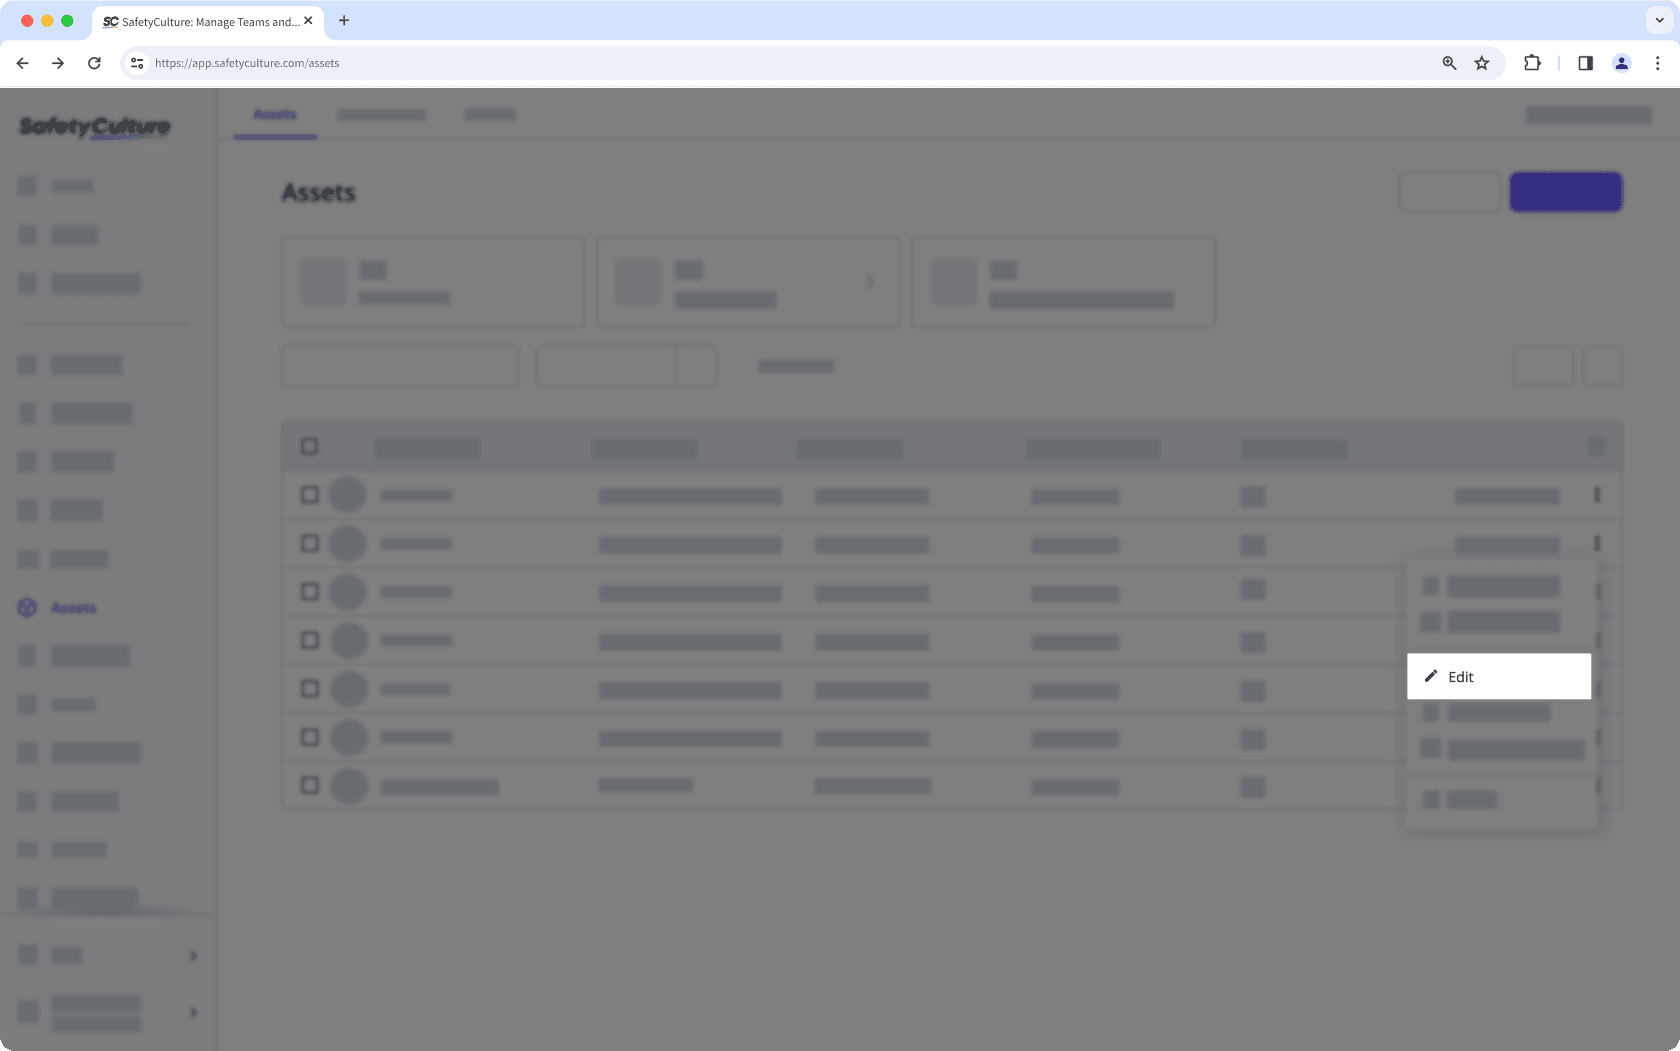The height and width of the screenshot is (1051, 1680).
Task: Click the site information icon in address bar
Action: (137, 63)
